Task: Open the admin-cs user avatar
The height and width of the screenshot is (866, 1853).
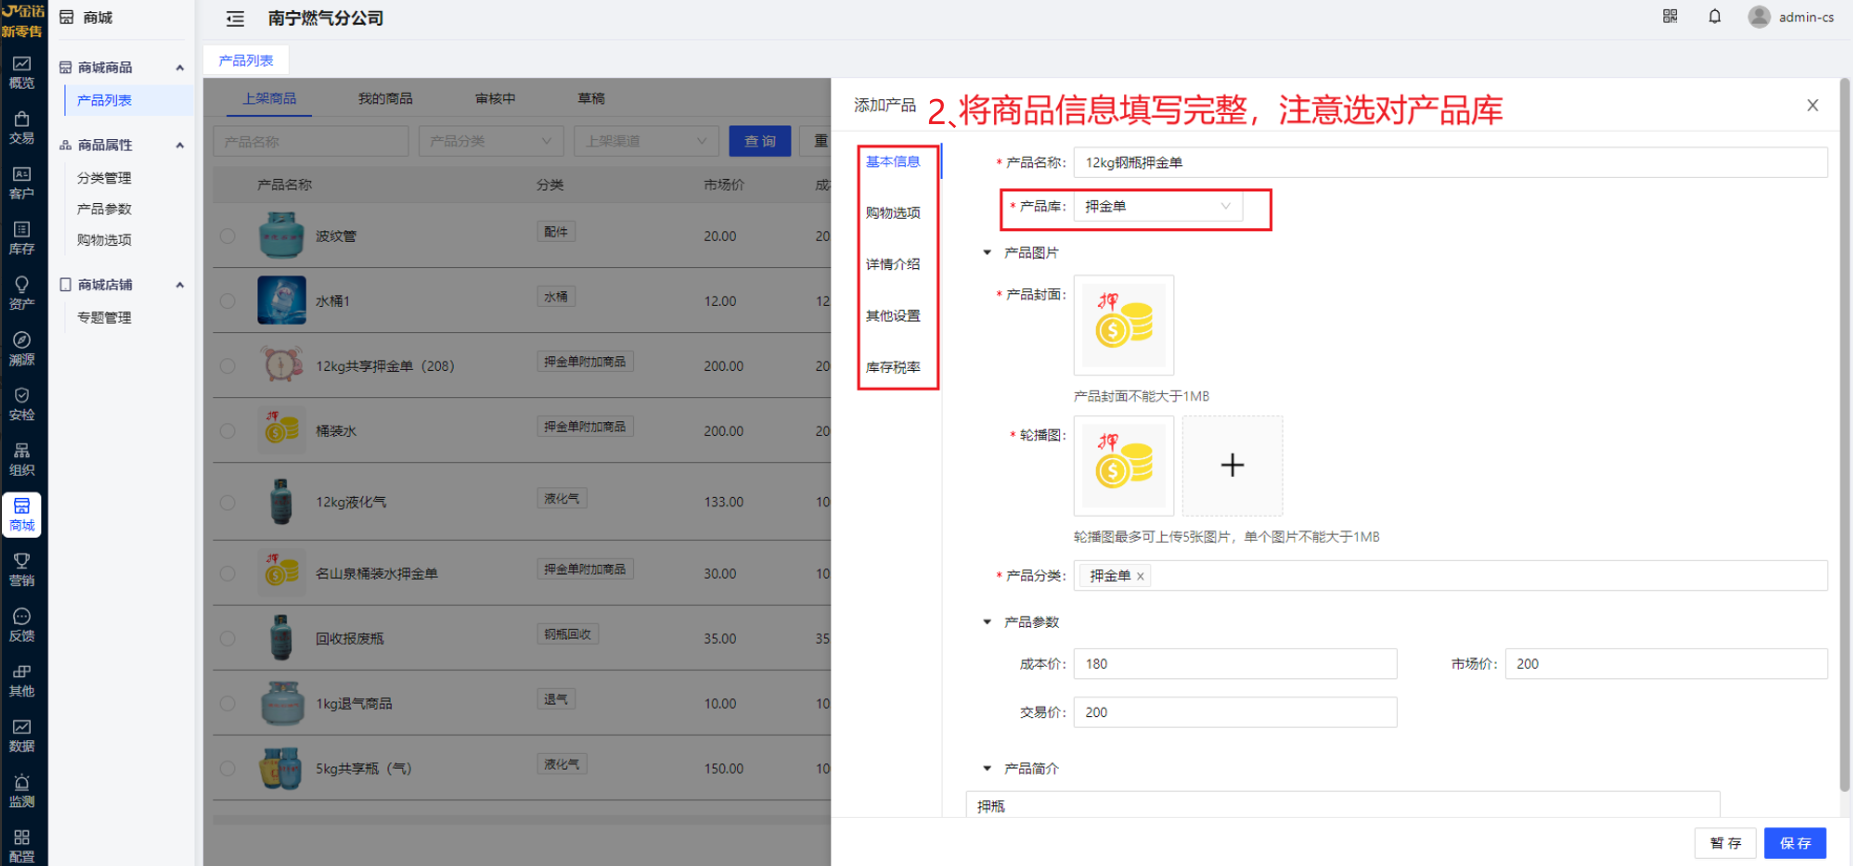Action: 1759,17
